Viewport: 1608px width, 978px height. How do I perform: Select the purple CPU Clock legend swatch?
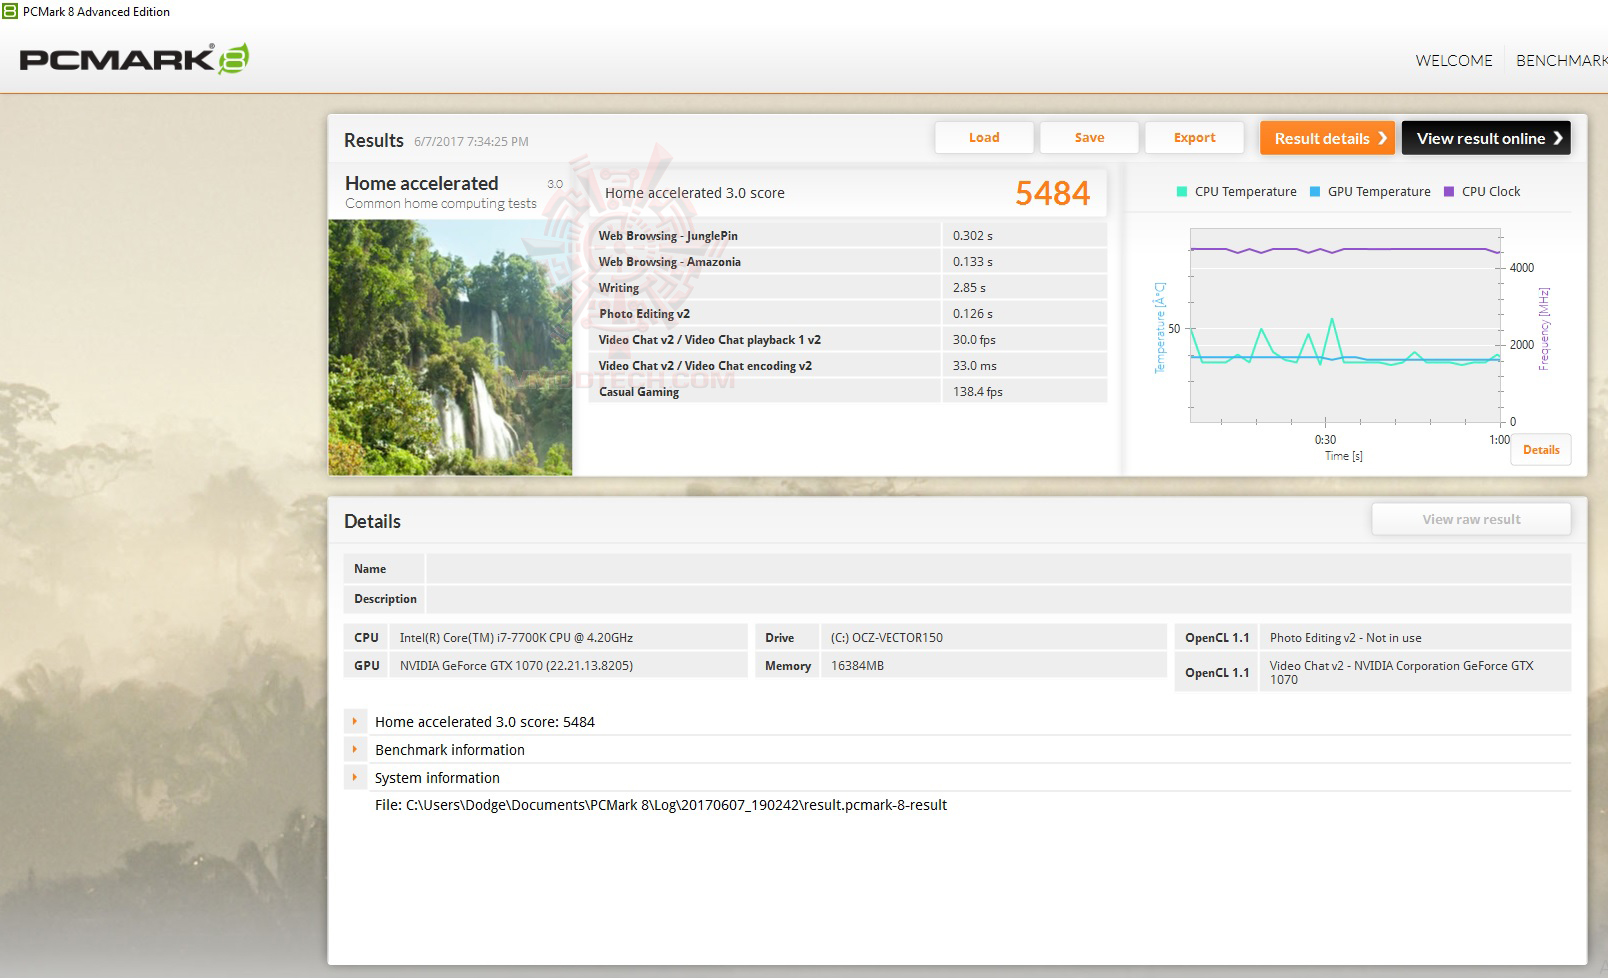pyautogui.click(x=1449, y=190)
